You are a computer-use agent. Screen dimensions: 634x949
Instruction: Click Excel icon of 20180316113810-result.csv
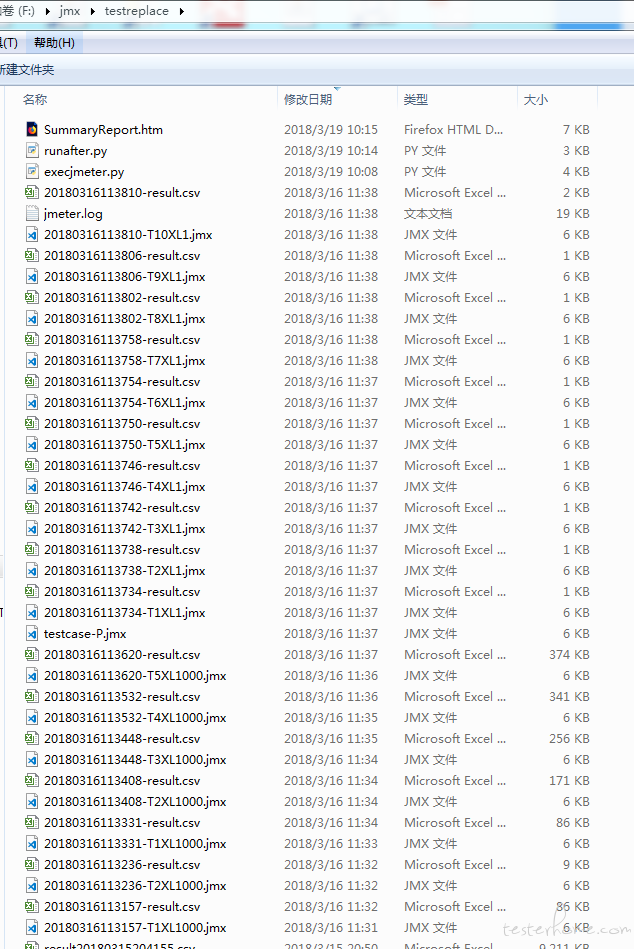(32, 193)
